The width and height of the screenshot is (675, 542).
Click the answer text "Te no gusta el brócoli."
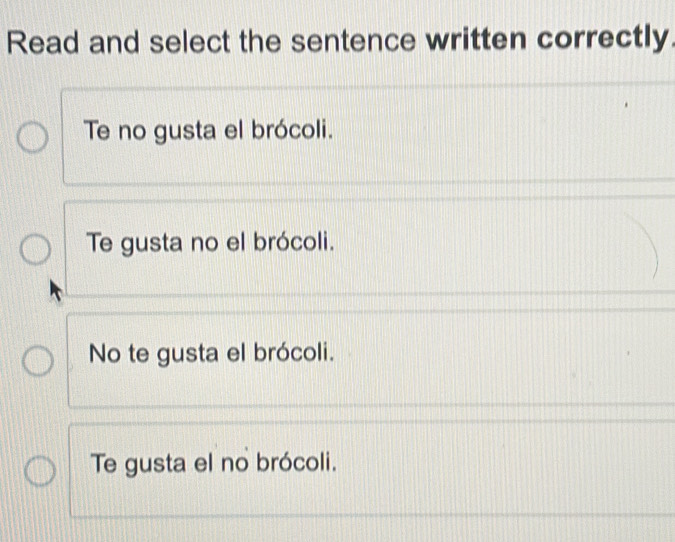point(208,131)
